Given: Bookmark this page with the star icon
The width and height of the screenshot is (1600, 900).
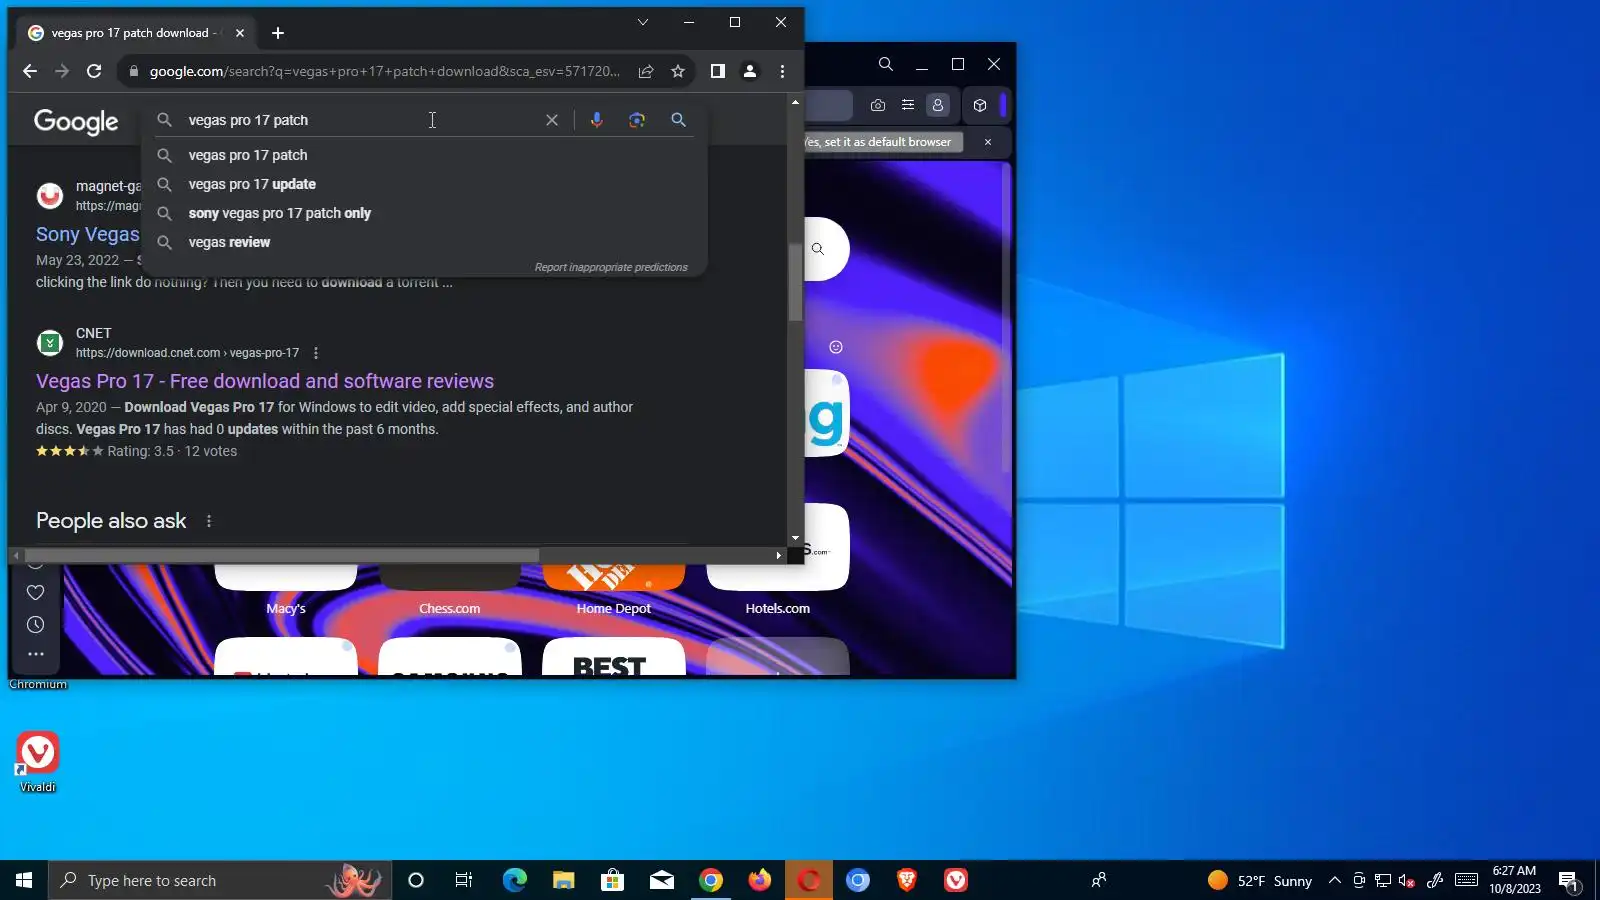Looking at the screenshot, I should click(x=678, y=71).
